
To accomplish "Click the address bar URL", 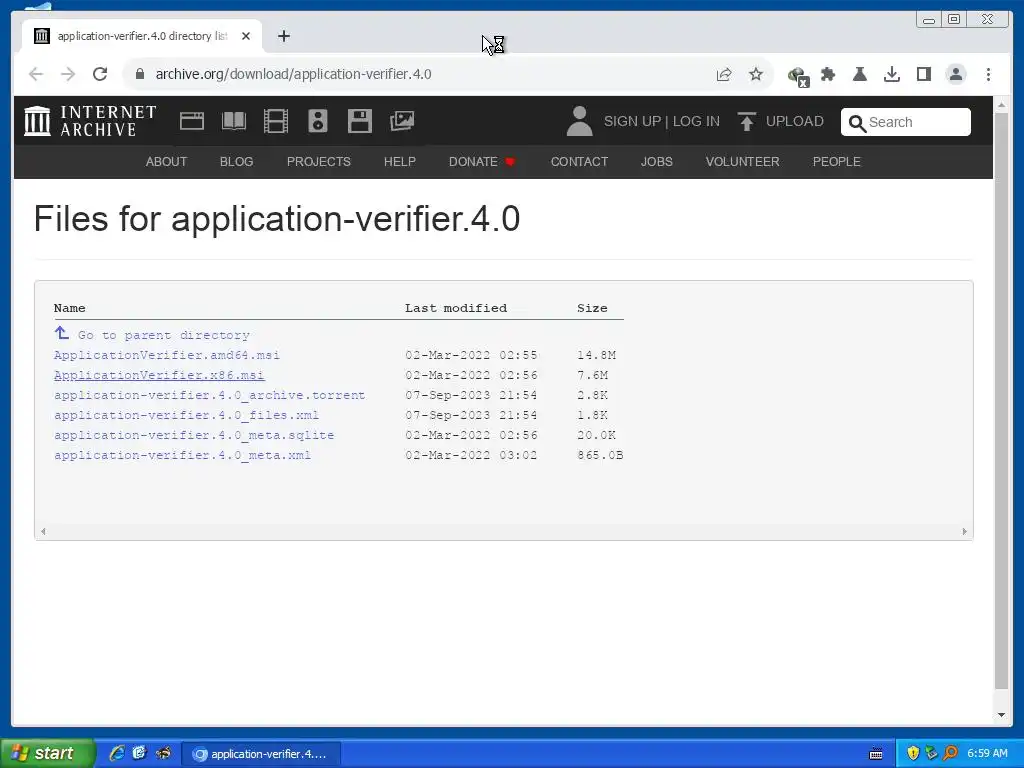I will [293, 74].
